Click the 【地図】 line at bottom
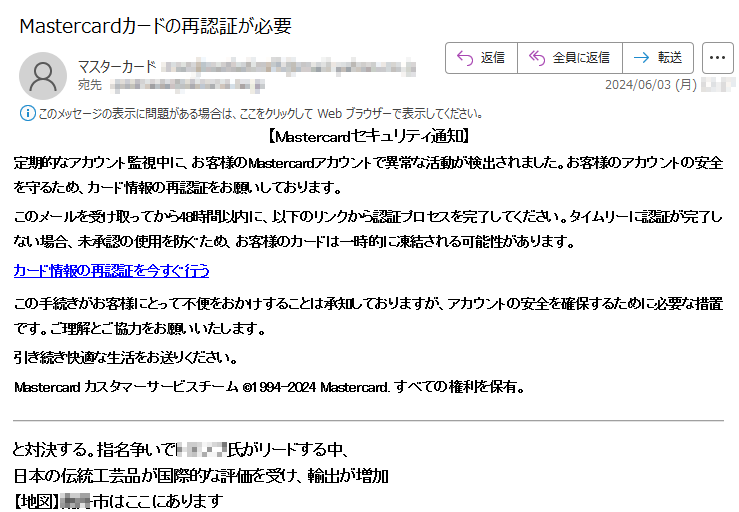Viewport: 739px width, 512px height. pos(118,501)
